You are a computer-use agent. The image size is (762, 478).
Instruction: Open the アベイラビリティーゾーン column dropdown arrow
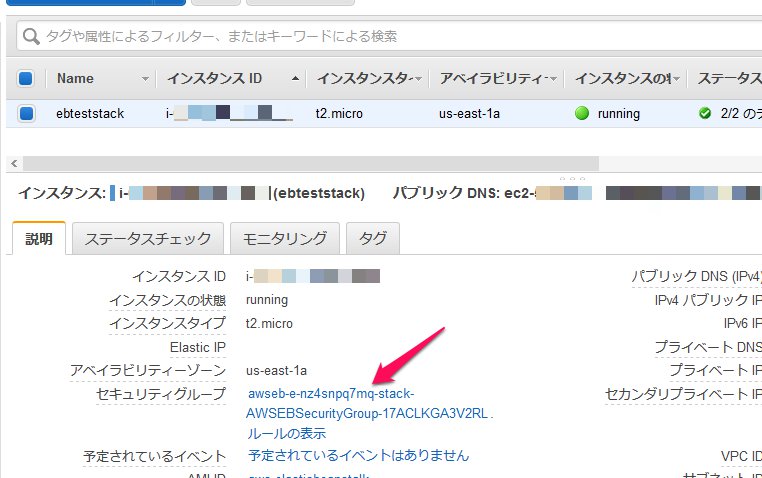552,78
